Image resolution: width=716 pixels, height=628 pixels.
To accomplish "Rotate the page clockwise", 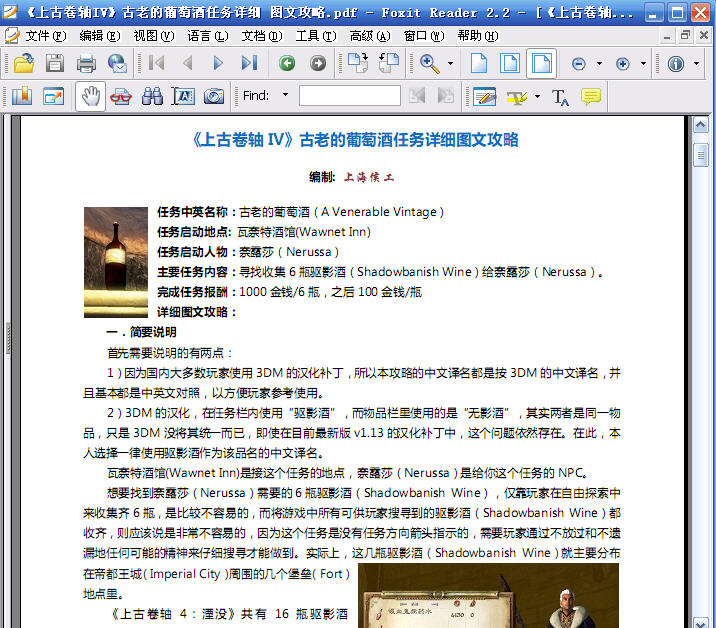I will click(x=358, y=63).
